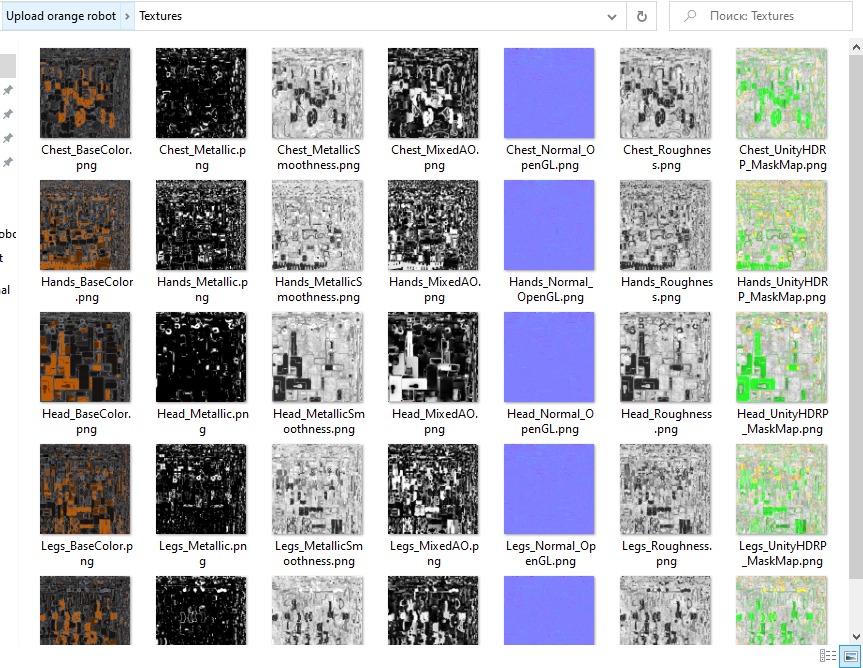Select Hands_Roughness.png thumbnail
Viewport: 863px width, 668px height.
pyautogui.click(x=665, y=225)
